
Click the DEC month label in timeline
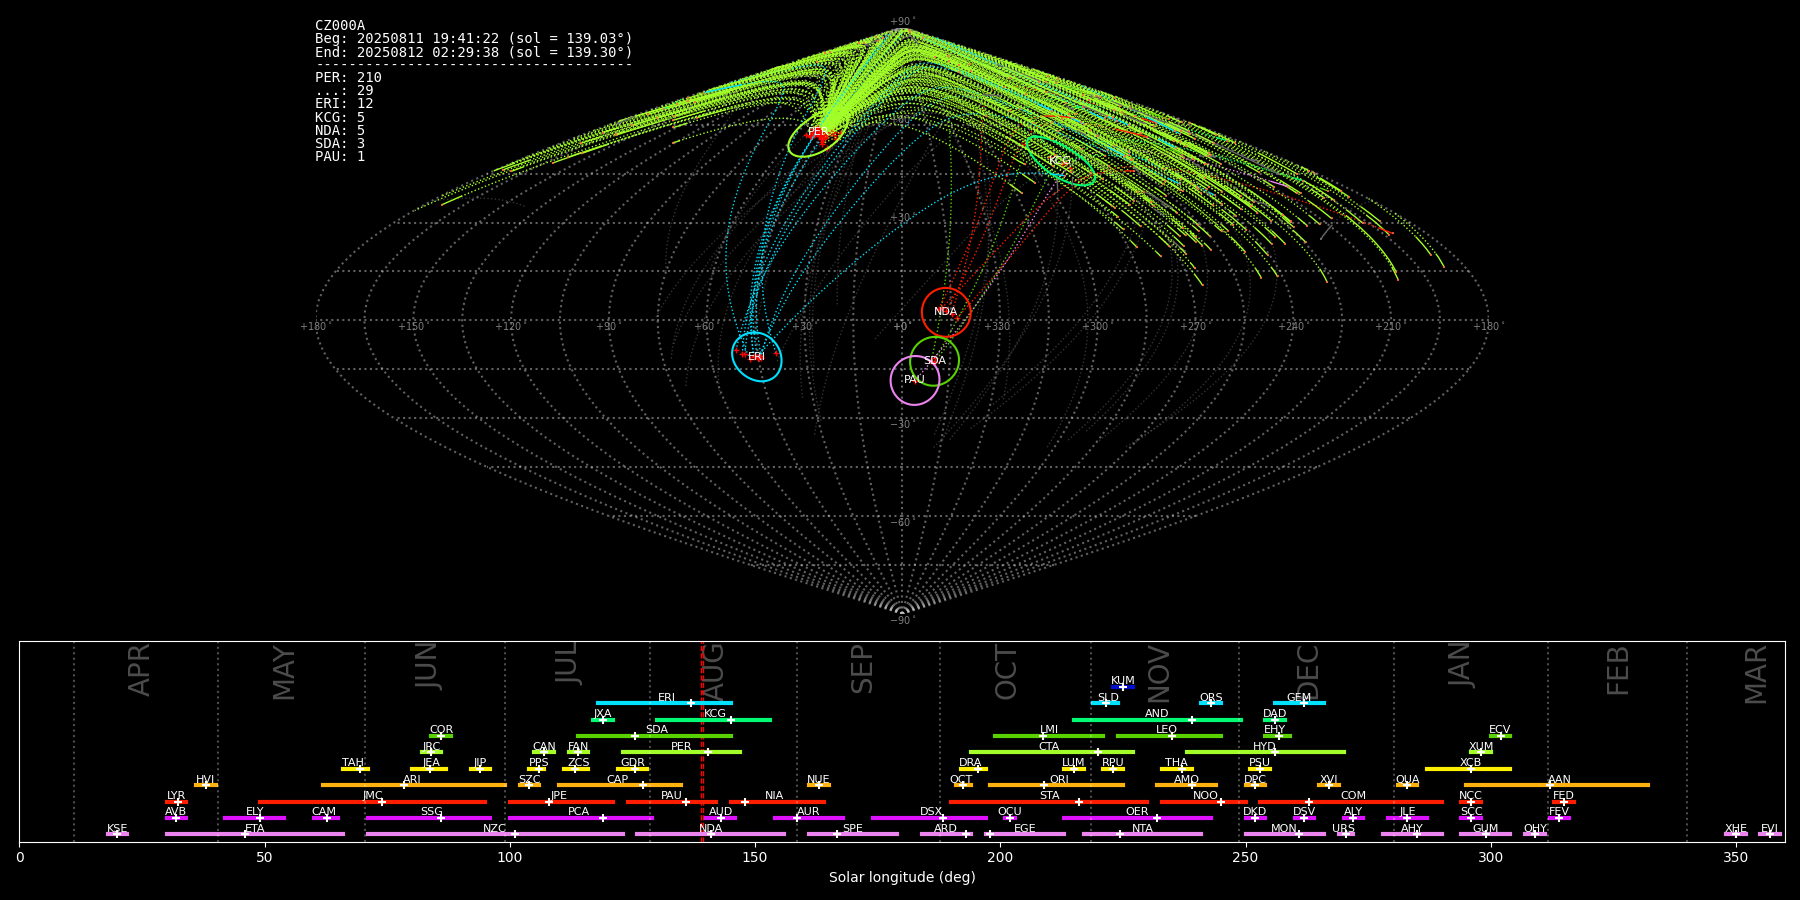[1308, 671]
